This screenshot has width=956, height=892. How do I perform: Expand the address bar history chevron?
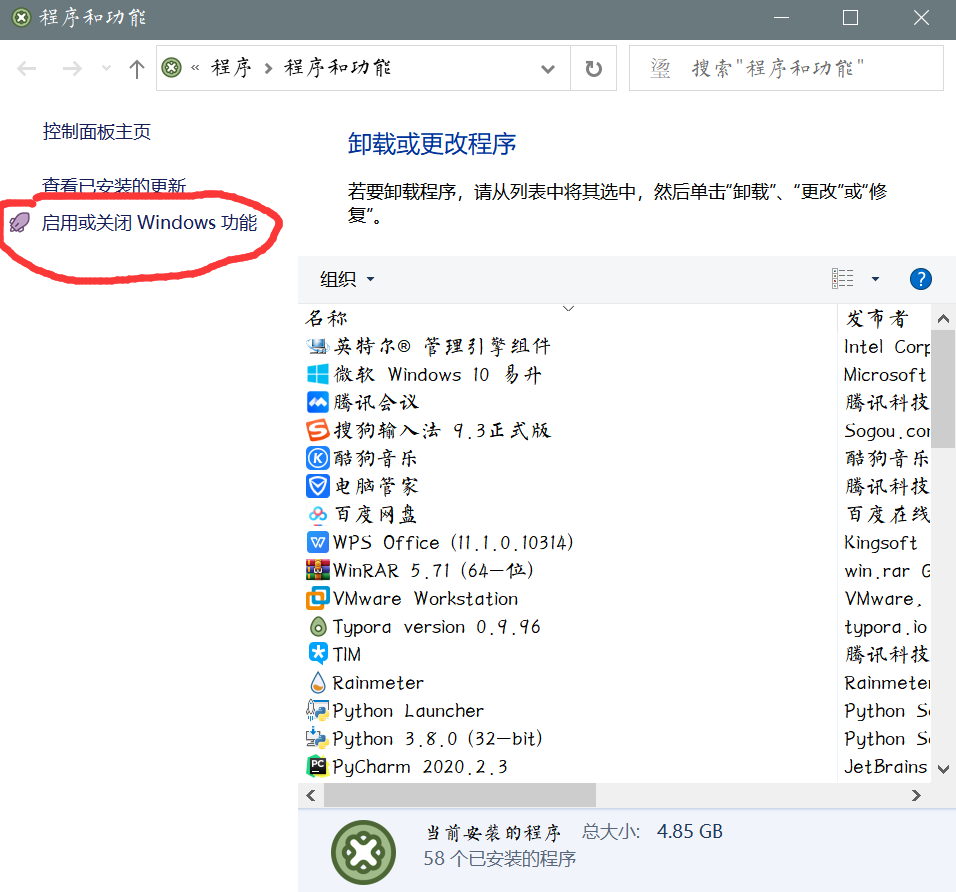(x=548, y=68)
